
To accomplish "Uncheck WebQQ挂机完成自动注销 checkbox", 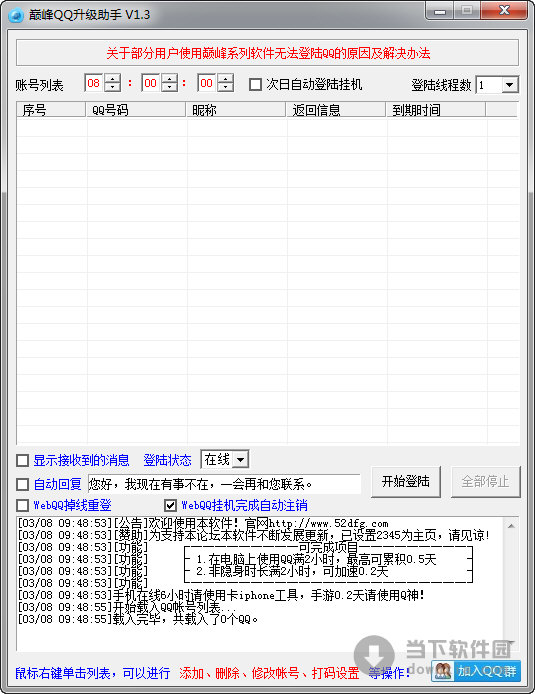I will coord(170,505).
